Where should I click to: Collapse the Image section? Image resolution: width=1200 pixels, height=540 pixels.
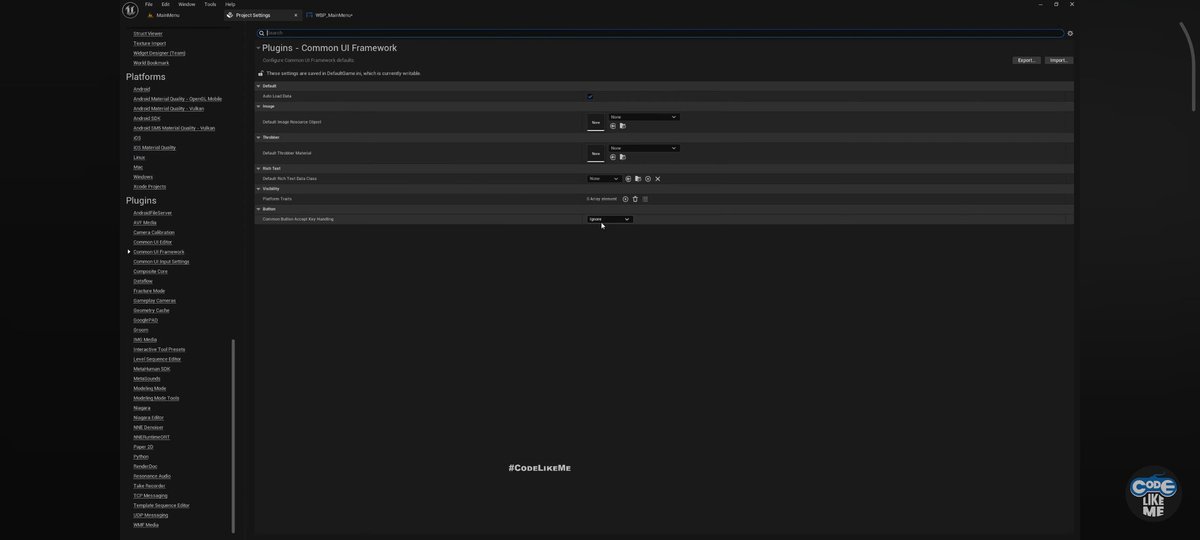pos(259,106)
